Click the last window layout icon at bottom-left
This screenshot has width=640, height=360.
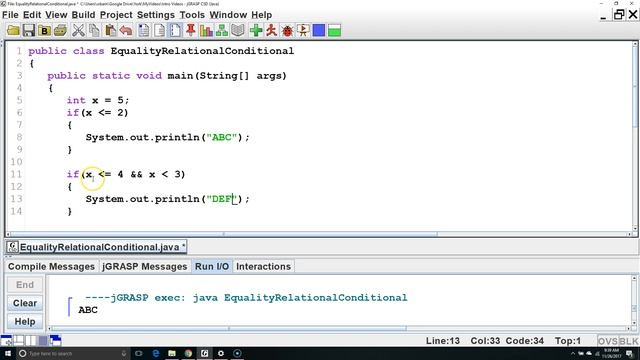pos(55,340)
